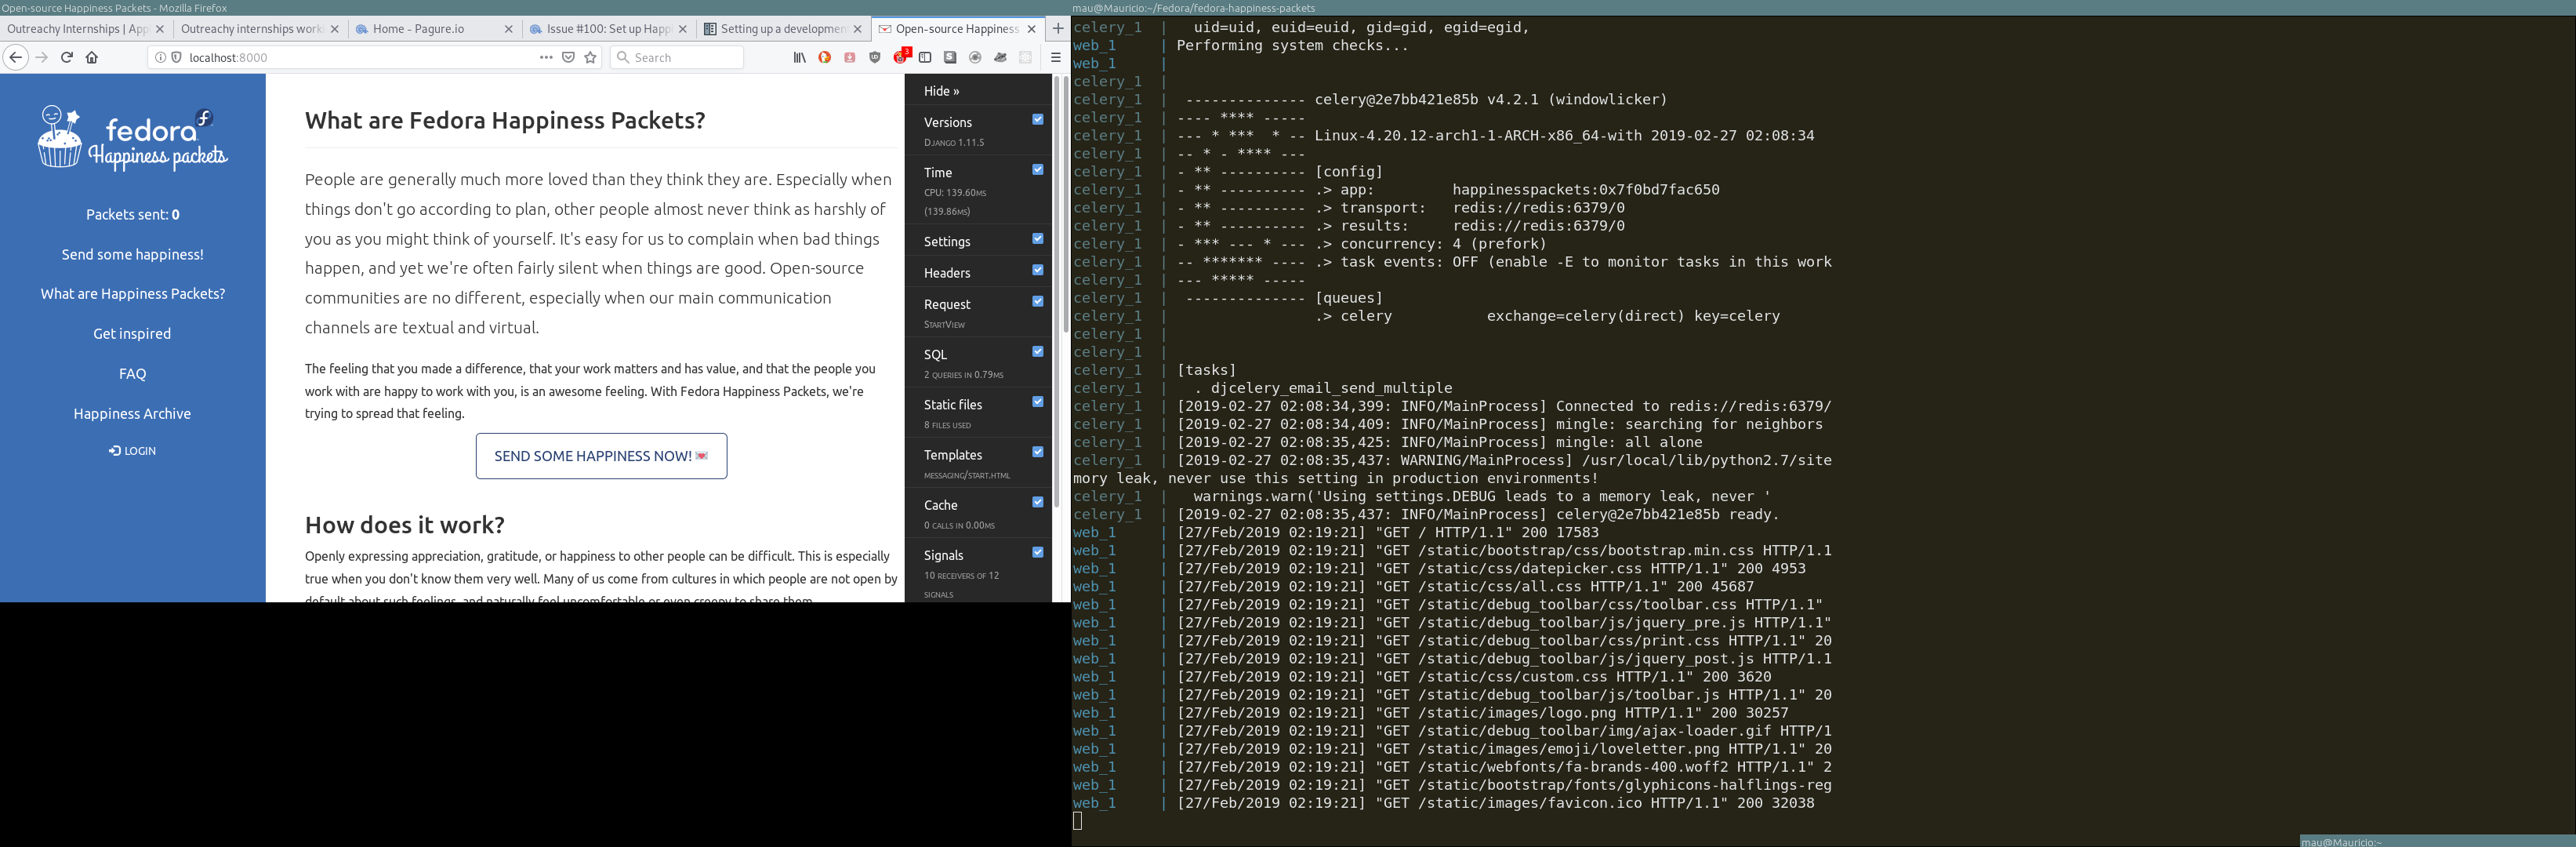Toggle the Request panel checkbox

pos(1038,301)
